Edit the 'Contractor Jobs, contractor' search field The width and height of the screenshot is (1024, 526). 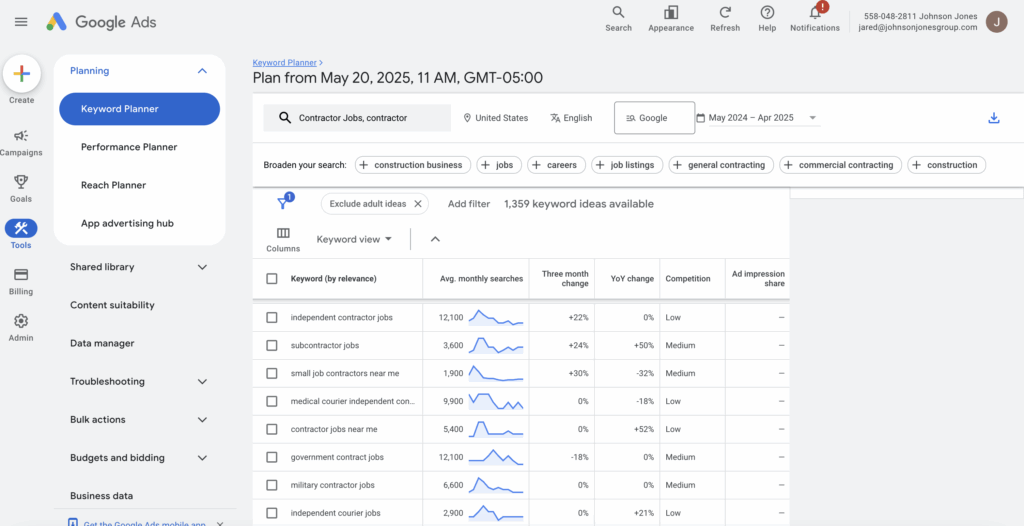click(357, 118)
